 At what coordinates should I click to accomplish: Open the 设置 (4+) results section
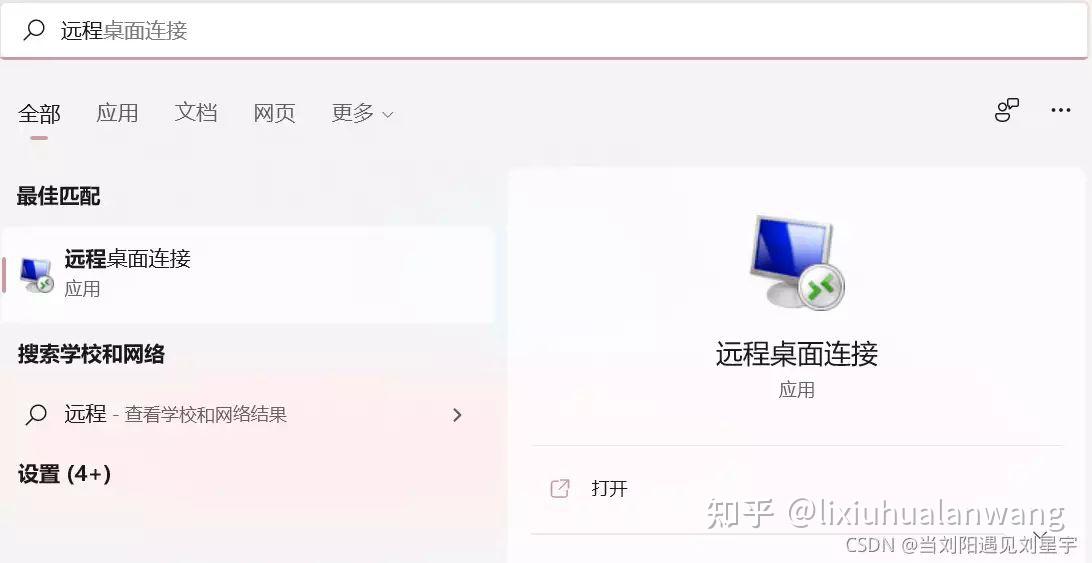point(64,475)
